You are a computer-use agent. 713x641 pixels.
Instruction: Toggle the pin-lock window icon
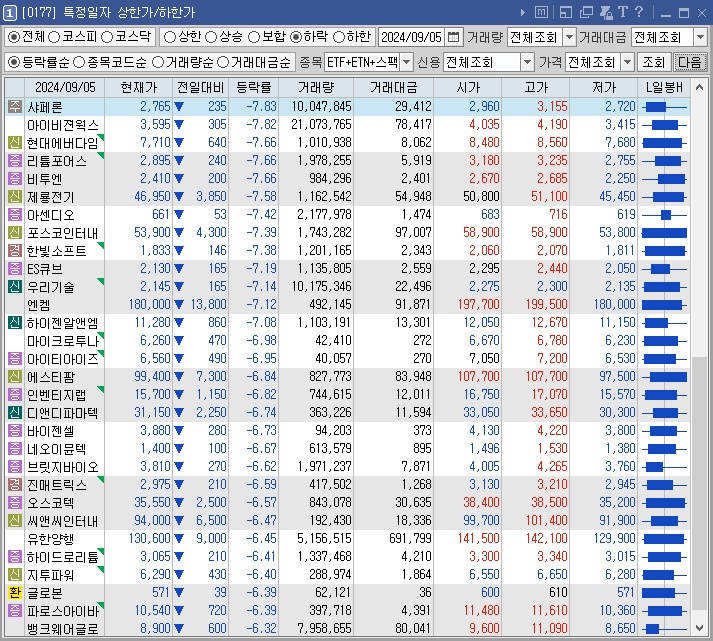tap(606, 12)
